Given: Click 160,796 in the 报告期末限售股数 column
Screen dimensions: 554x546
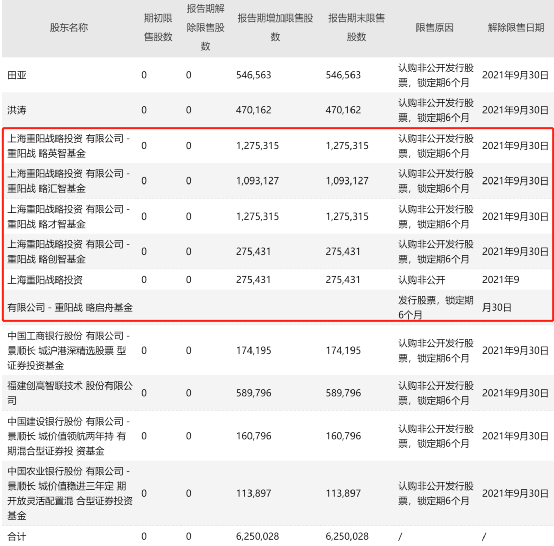Looking at the screenshot, I should [343, 436].
